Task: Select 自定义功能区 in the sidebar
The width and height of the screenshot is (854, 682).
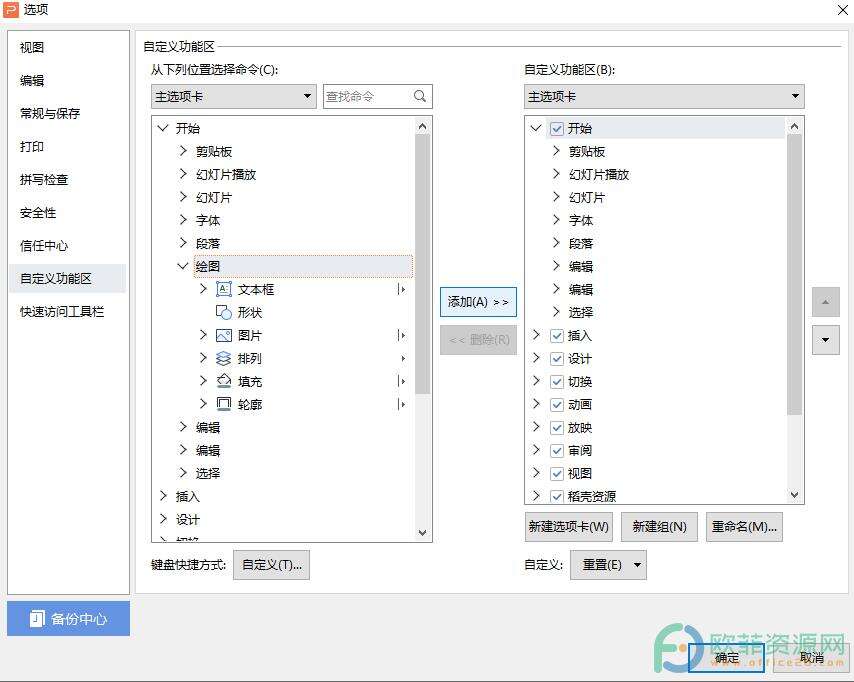Action: pyautogui.click(x=68, y=278)
